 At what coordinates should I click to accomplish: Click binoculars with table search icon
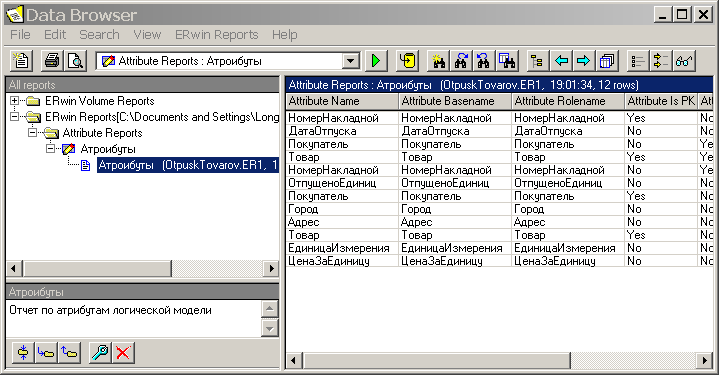coord(507,61)
